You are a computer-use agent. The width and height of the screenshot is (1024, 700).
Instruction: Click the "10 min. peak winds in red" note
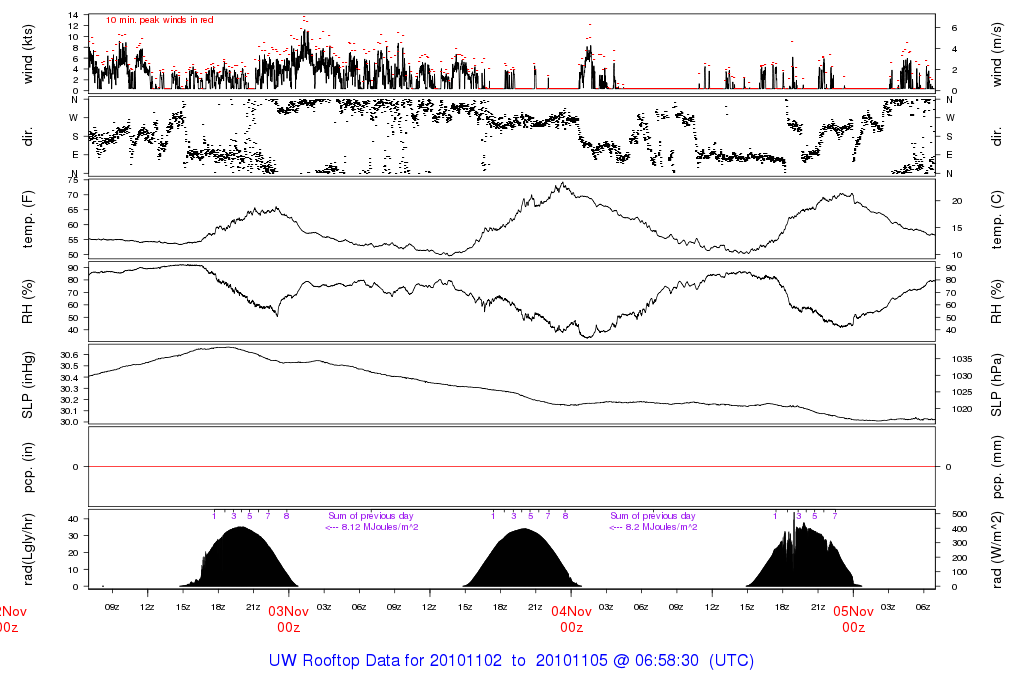(159, 20)
